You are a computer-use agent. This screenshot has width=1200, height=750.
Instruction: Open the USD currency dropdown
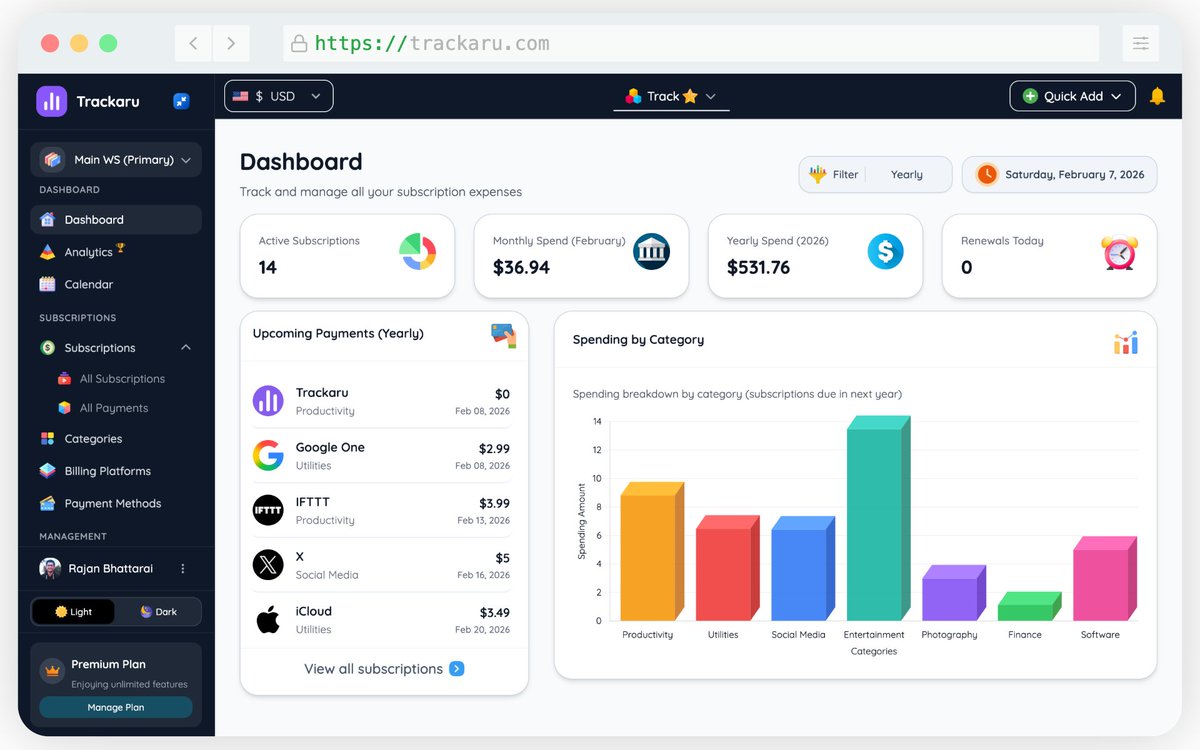pyautogui.click(x=279, y=96)
